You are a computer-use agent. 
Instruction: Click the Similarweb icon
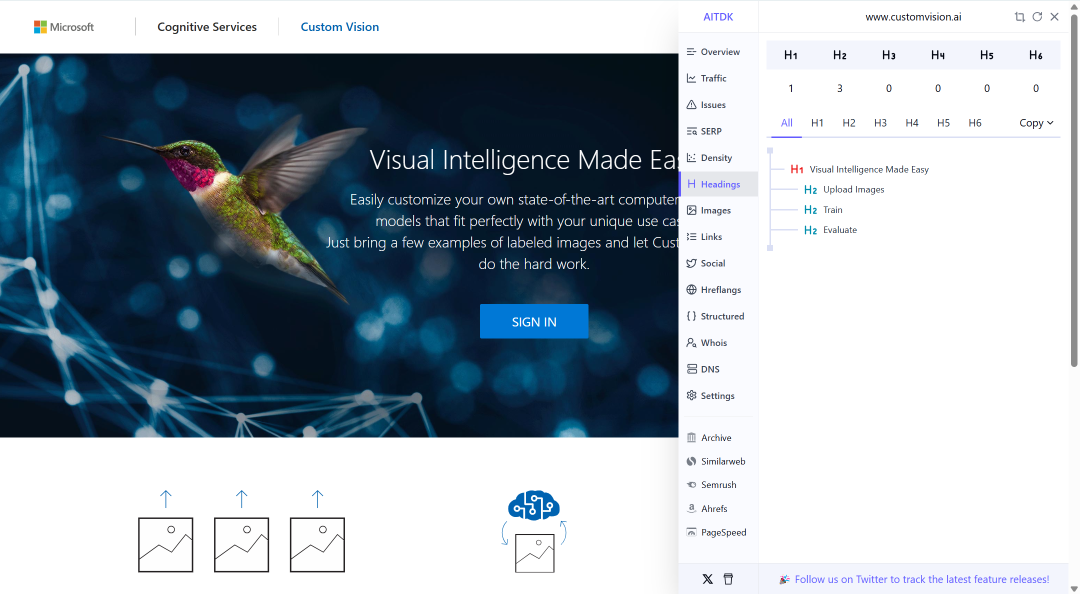[x=692, y=461]
